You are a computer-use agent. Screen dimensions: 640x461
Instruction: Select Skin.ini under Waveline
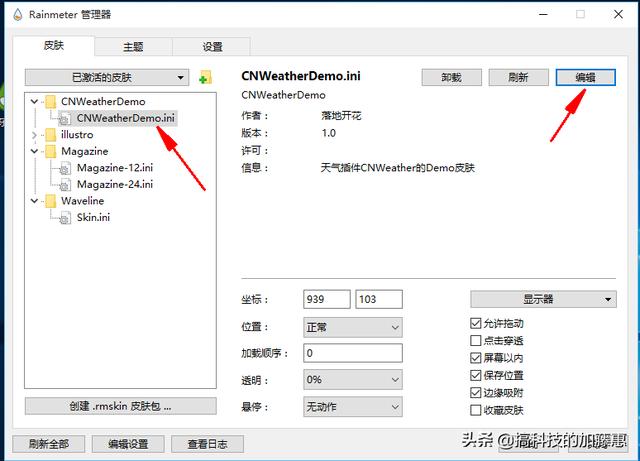pos(93,217)
